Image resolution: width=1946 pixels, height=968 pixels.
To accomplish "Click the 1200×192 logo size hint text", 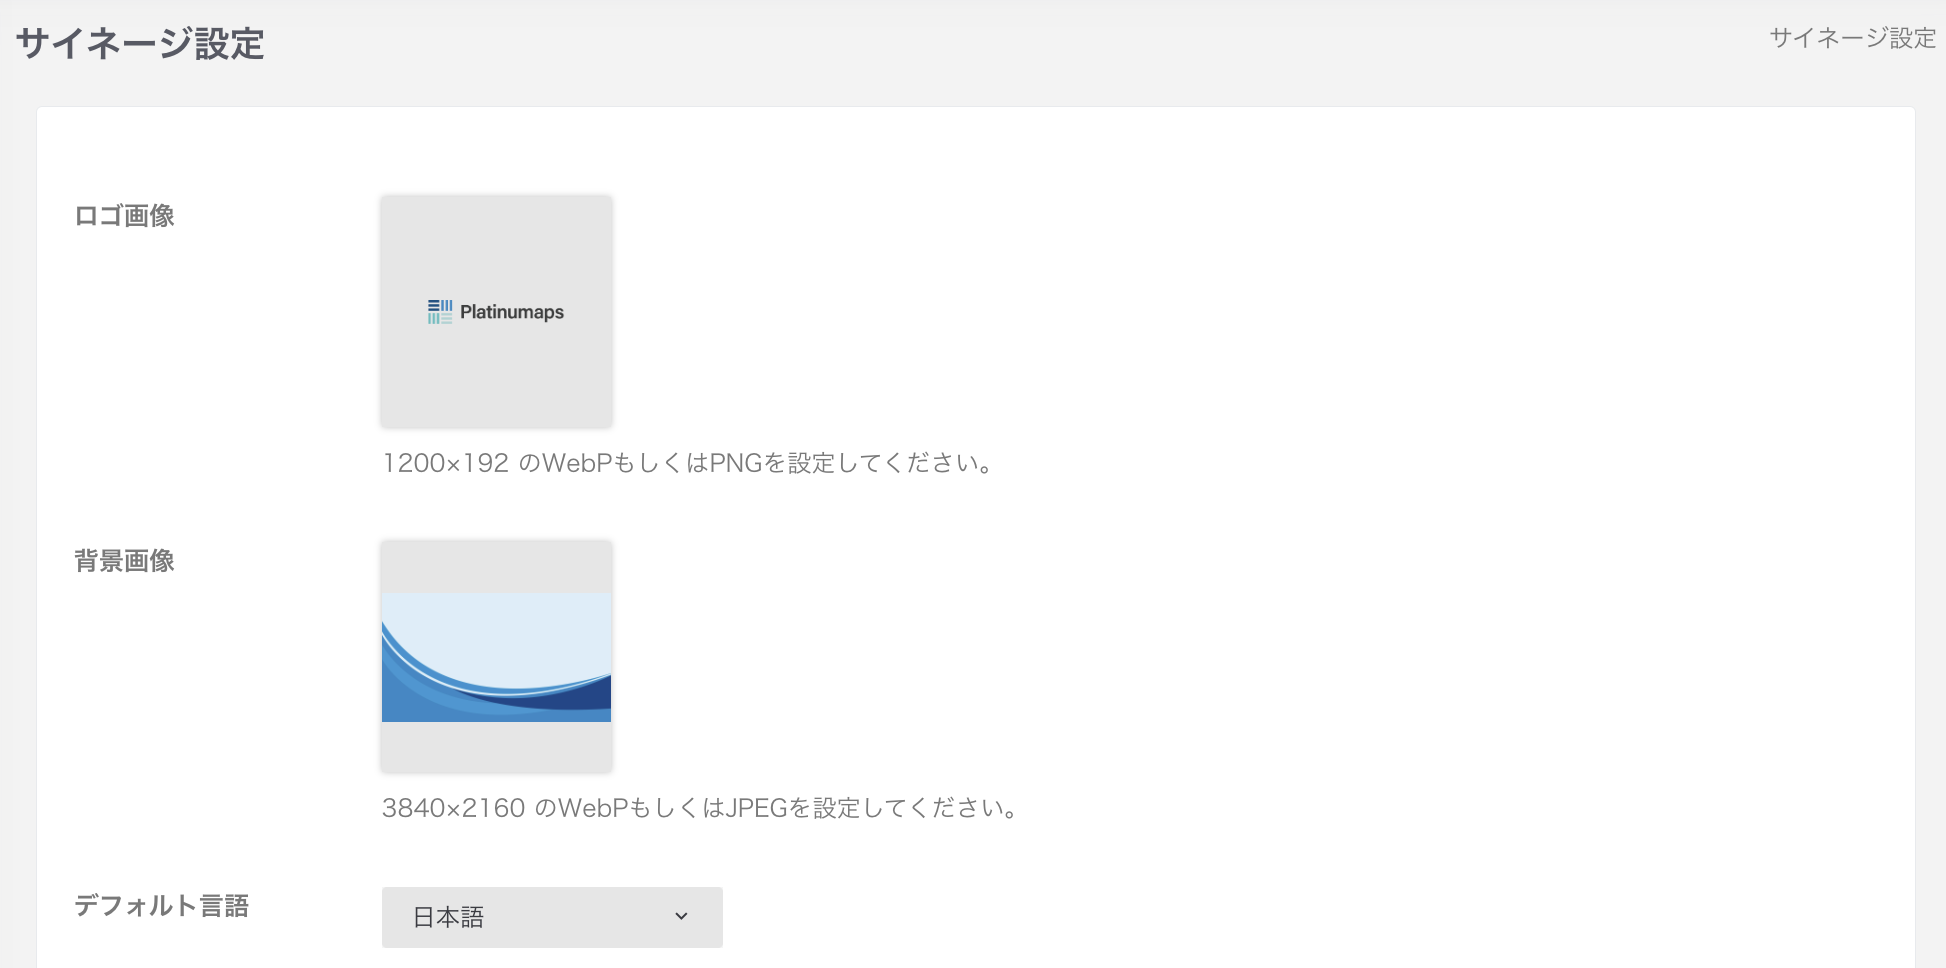I will (x=687, y=463).
